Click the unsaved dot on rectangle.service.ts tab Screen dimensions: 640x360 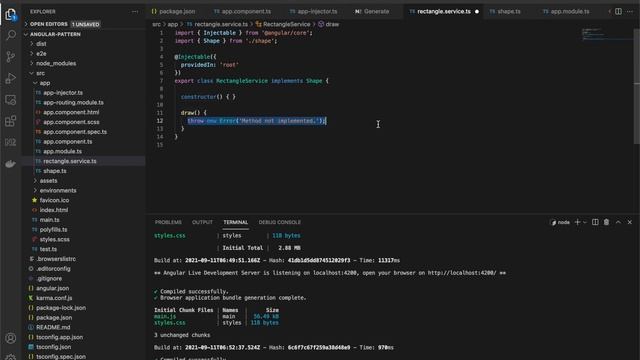(x=477, y=11)
